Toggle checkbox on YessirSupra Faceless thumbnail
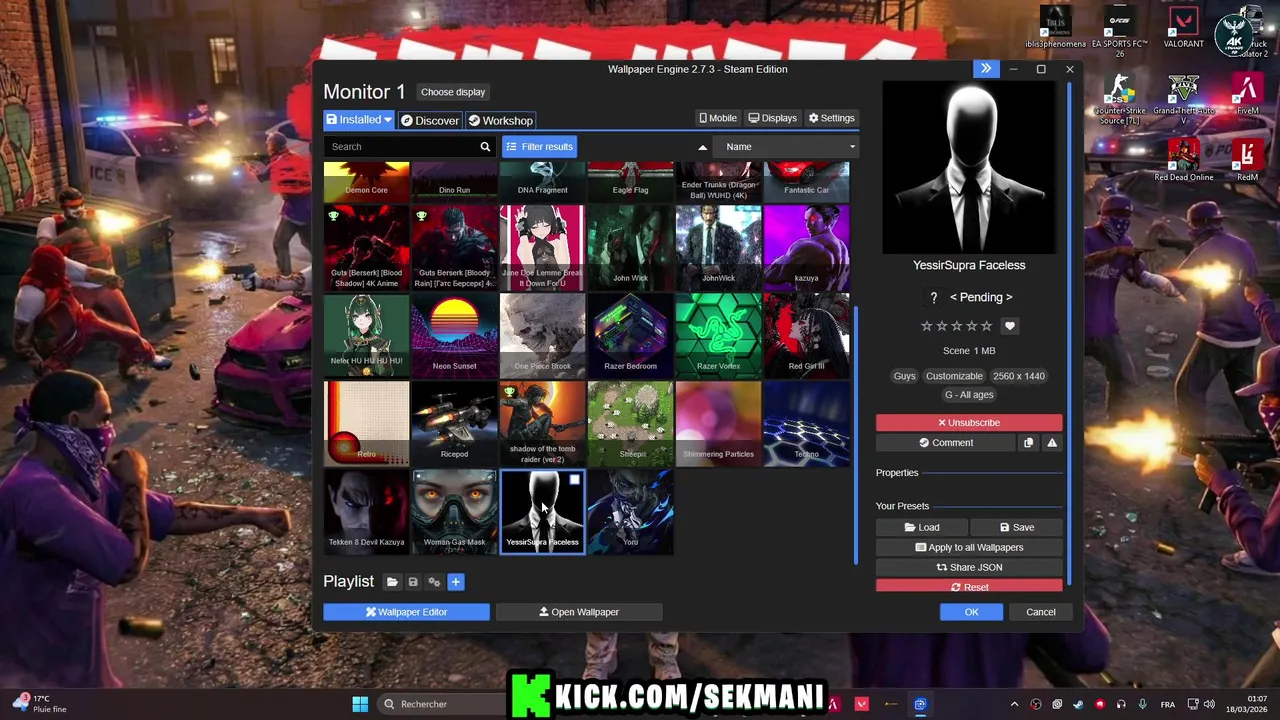This screenshot has width=1280, height=720. click(574, 480)
